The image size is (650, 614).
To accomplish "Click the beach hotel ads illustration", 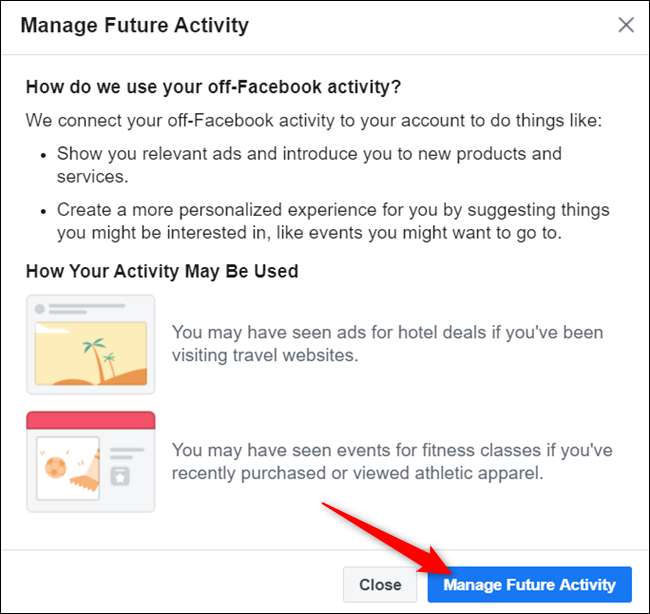I will coord(90,343).
